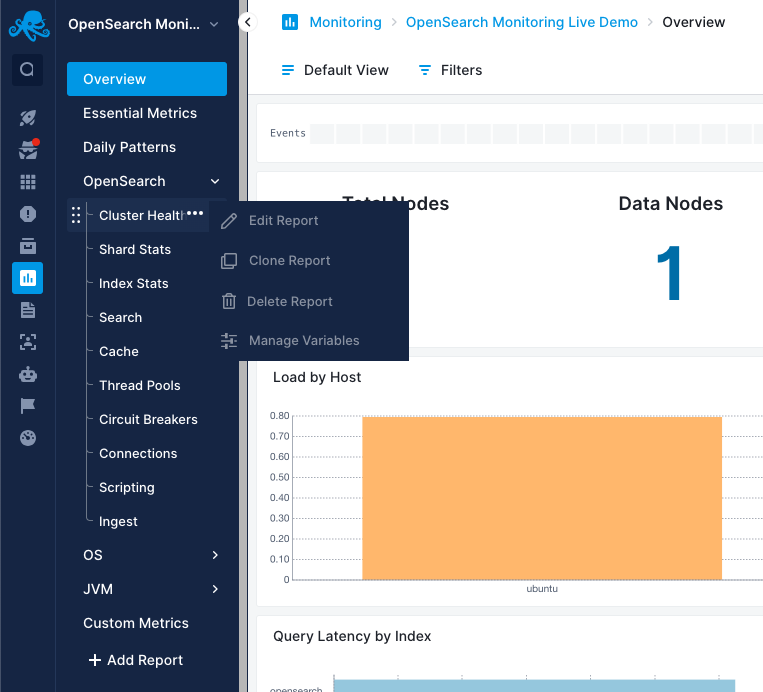The image size is (763, 692).
Task: Click the drag handle beside Cluster Health
Action: (x=76, y=215)
